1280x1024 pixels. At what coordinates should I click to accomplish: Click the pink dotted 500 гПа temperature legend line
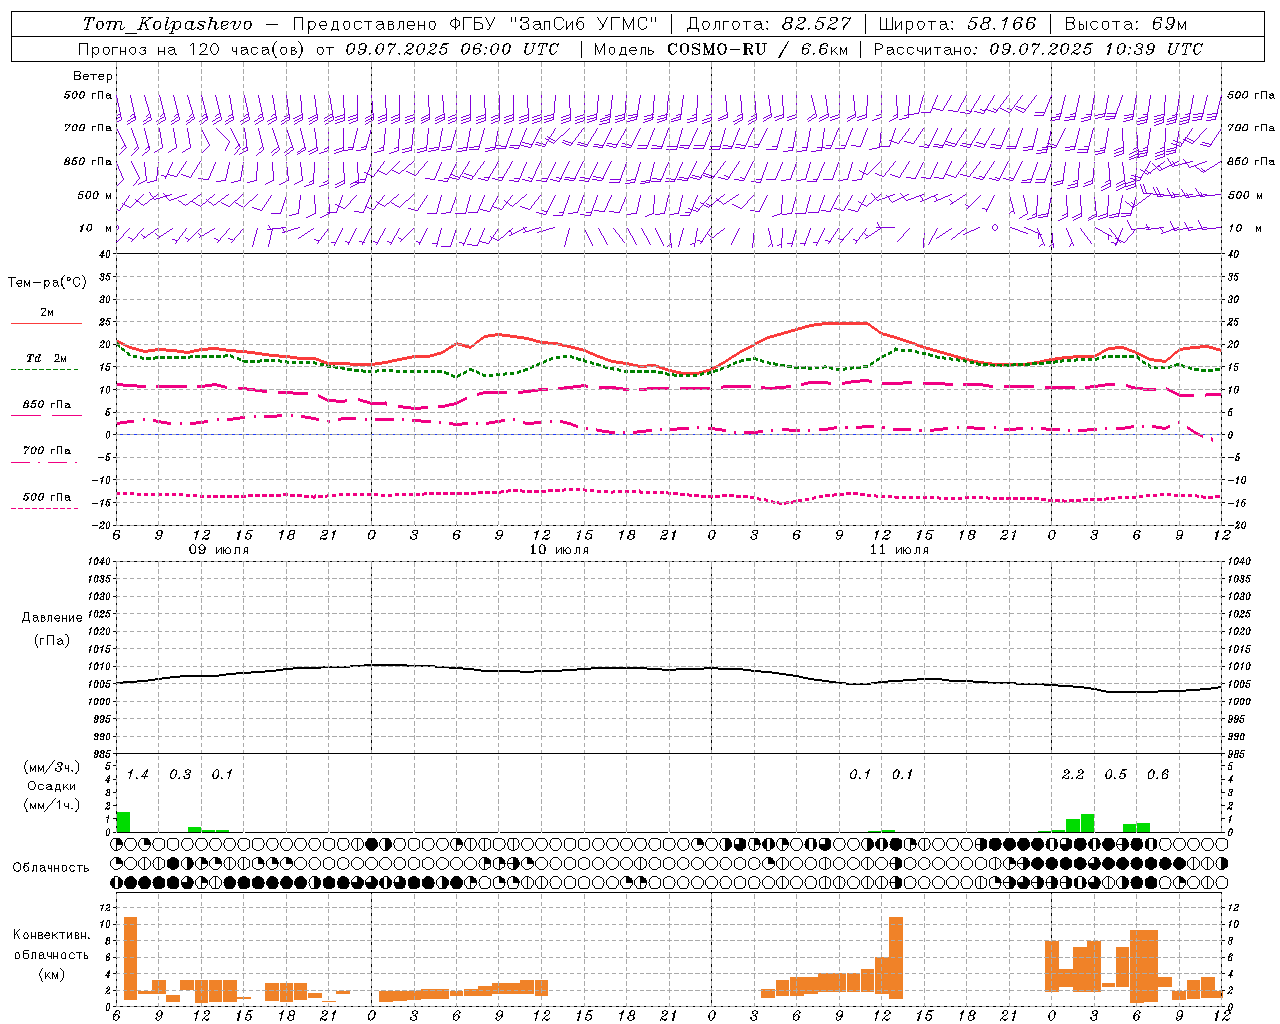46,508
